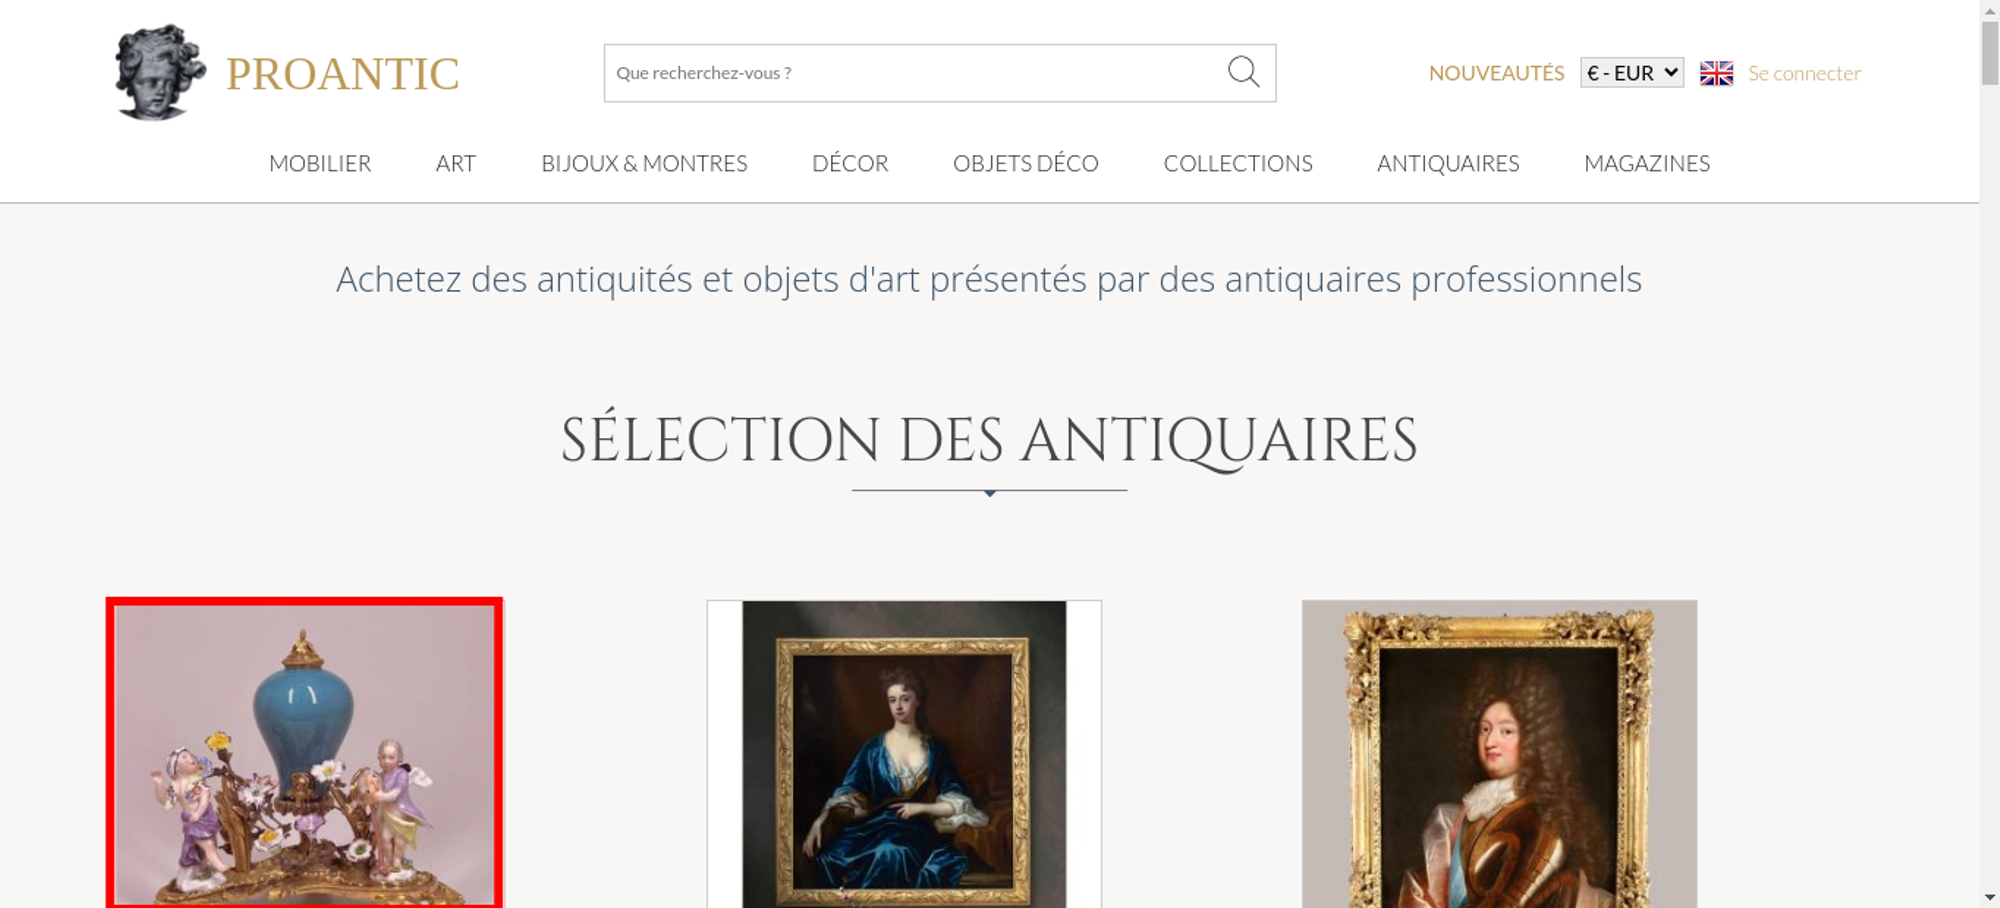The height and width of the screenshot is (908, 2000).
Task: Open the DÉCOR menu
Action: [x=850, y=163]
